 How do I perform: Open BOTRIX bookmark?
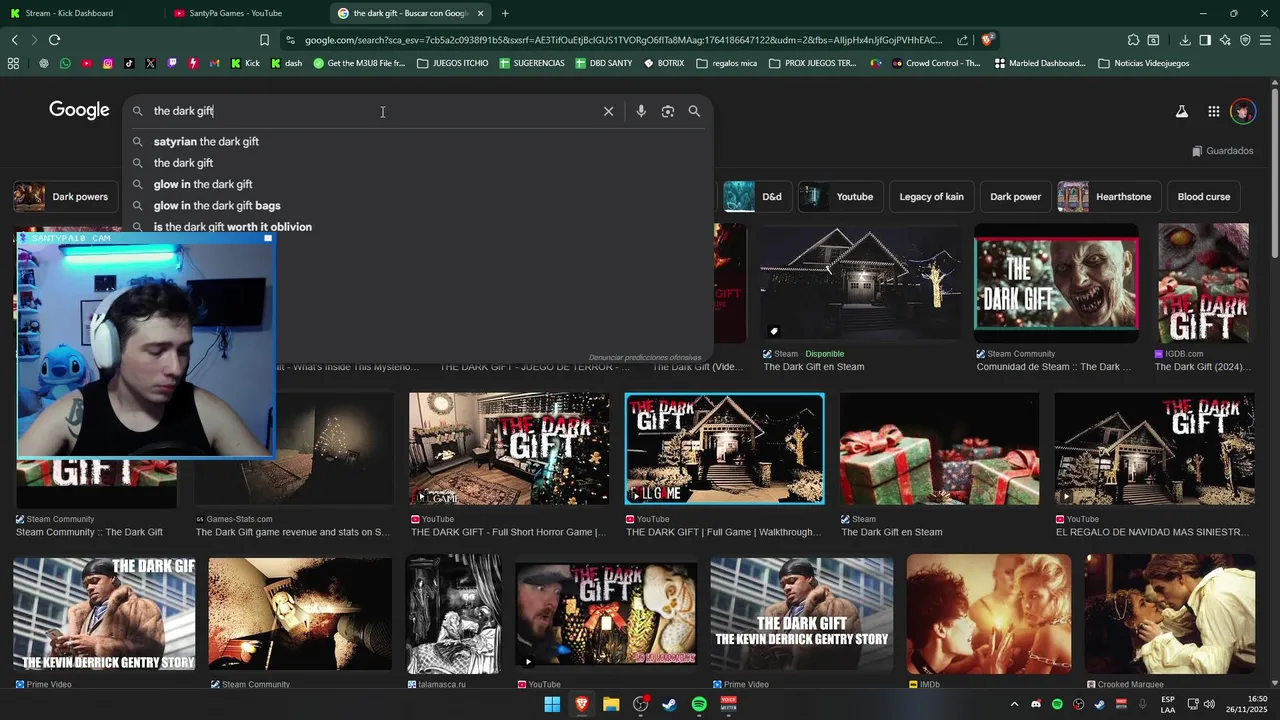(664, 63)
